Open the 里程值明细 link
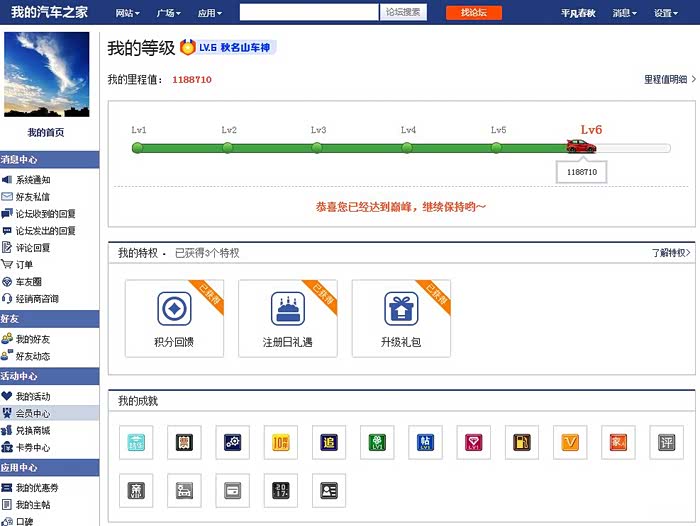Screen dimensions: 700x526 pos(669,79)
